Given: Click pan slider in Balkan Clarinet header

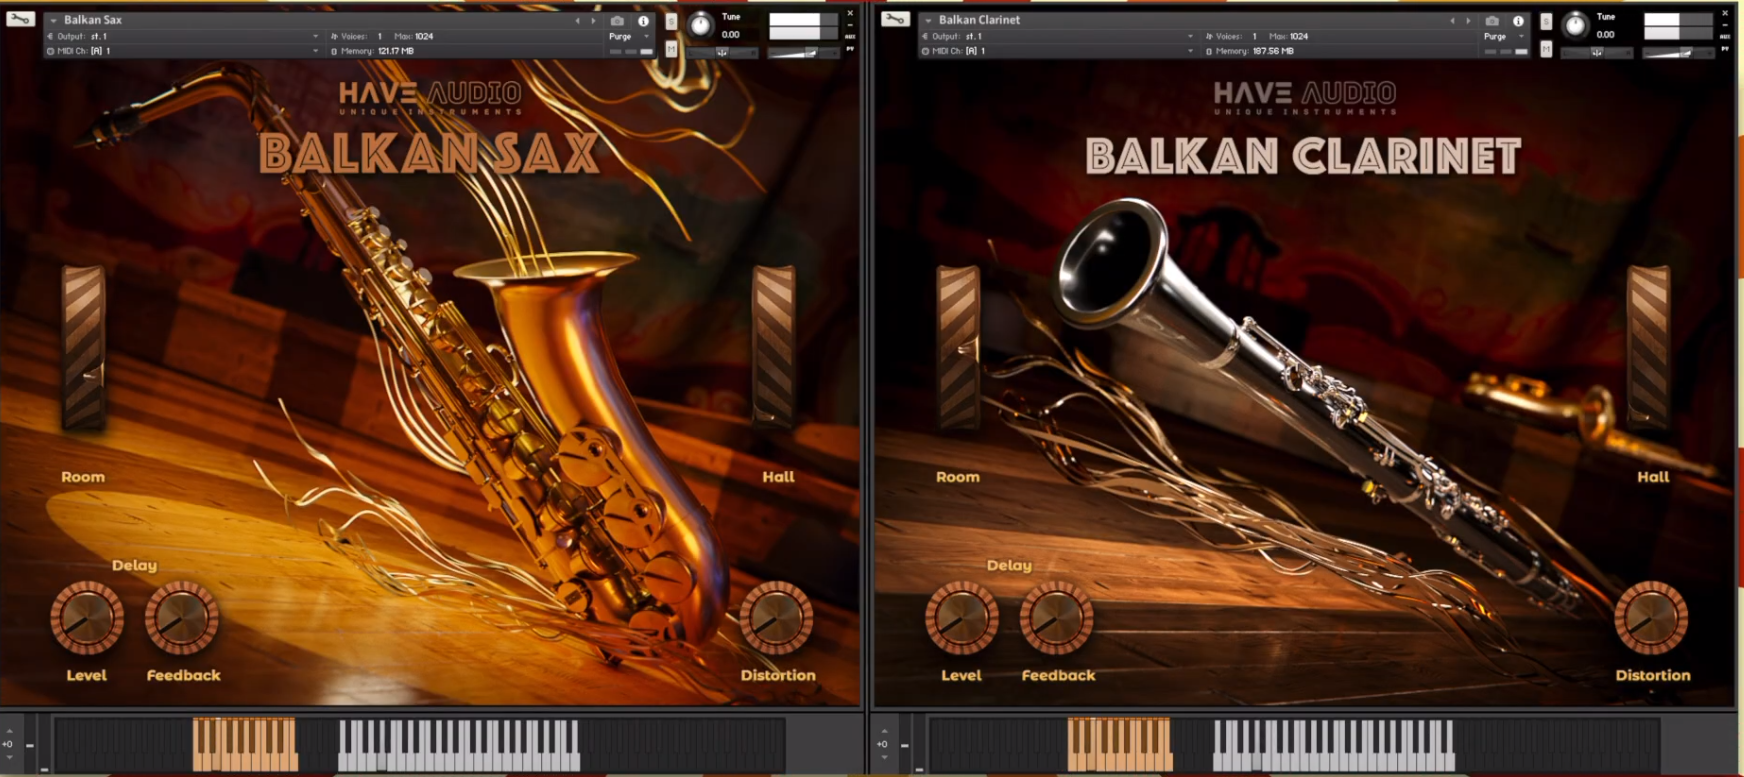Looking at the screenshot, I should pyautogui.click(x=1597, y=53).
